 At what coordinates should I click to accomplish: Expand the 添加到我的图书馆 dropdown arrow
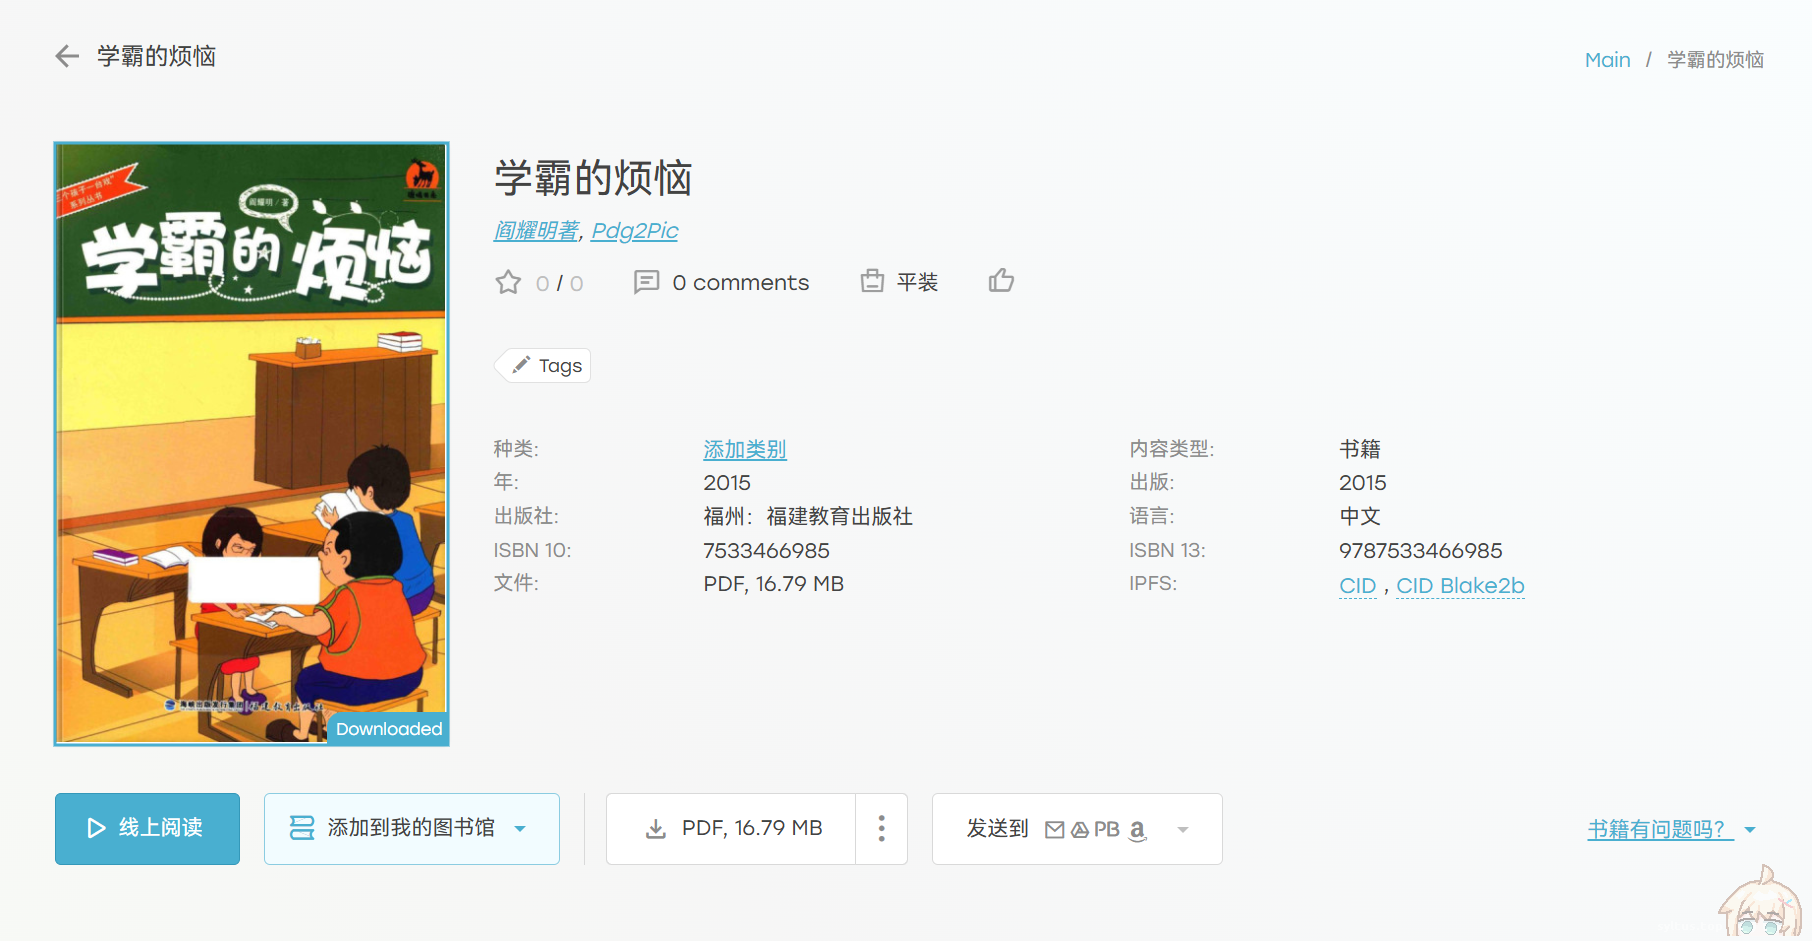(519, 829)
